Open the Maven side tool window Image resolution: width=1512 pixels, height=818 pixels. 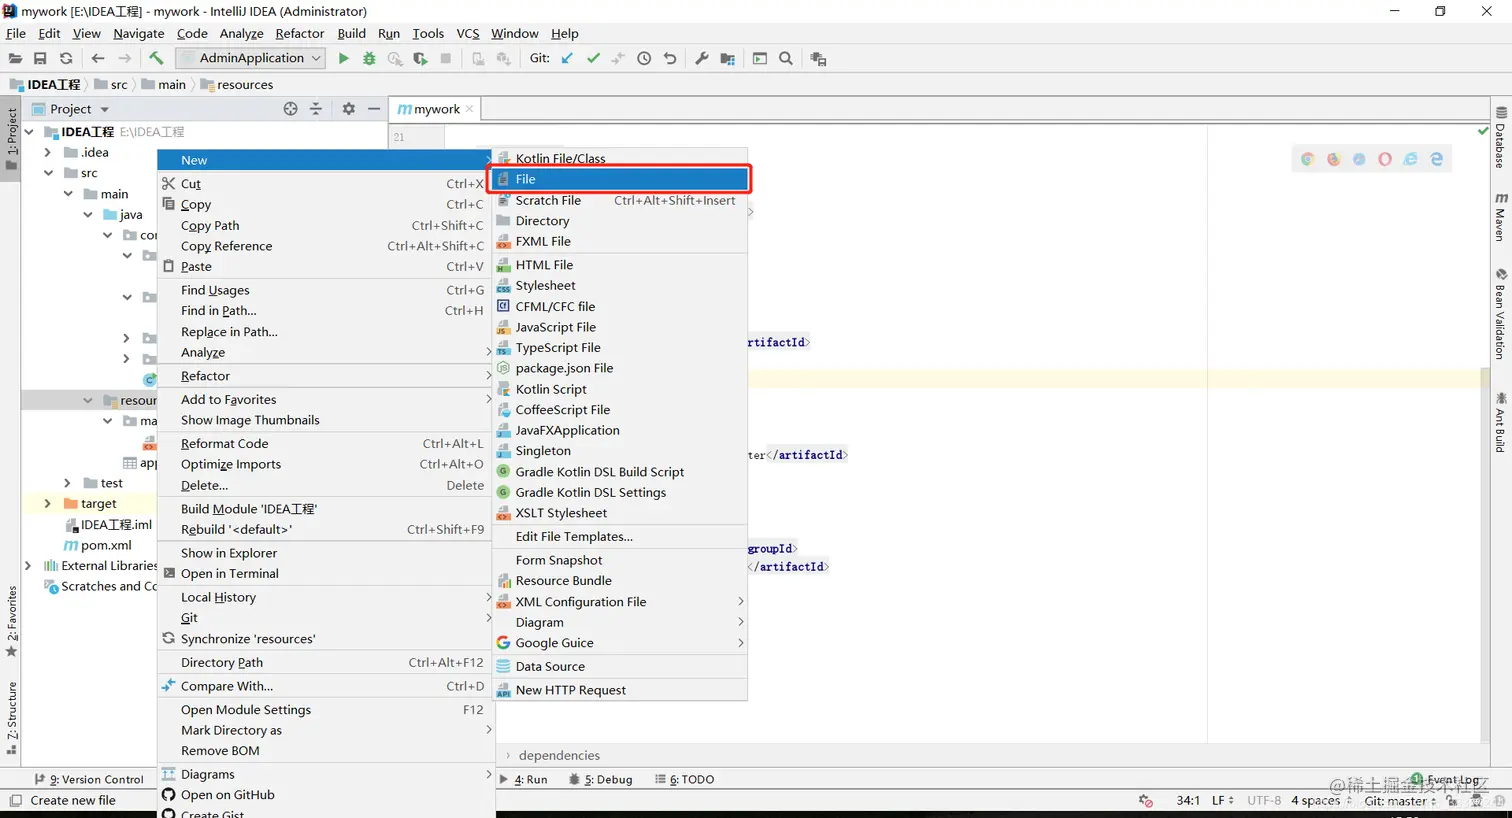(x=1501, y=216)
